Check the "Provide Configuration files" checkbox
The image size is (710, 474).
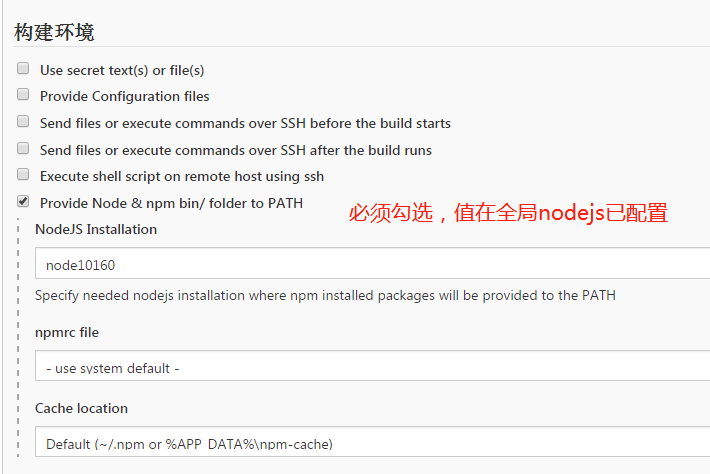(23, 96)
